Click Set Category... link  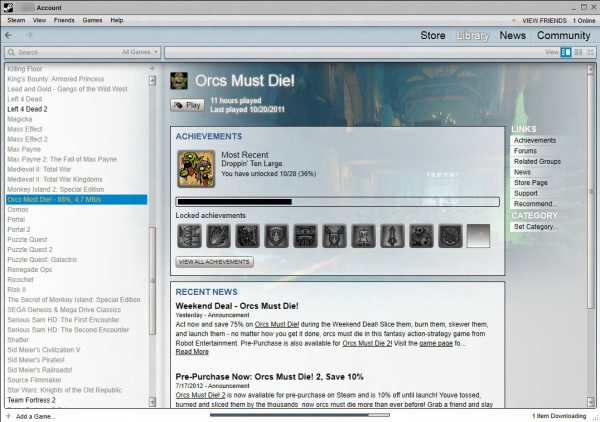pos(536,227)
